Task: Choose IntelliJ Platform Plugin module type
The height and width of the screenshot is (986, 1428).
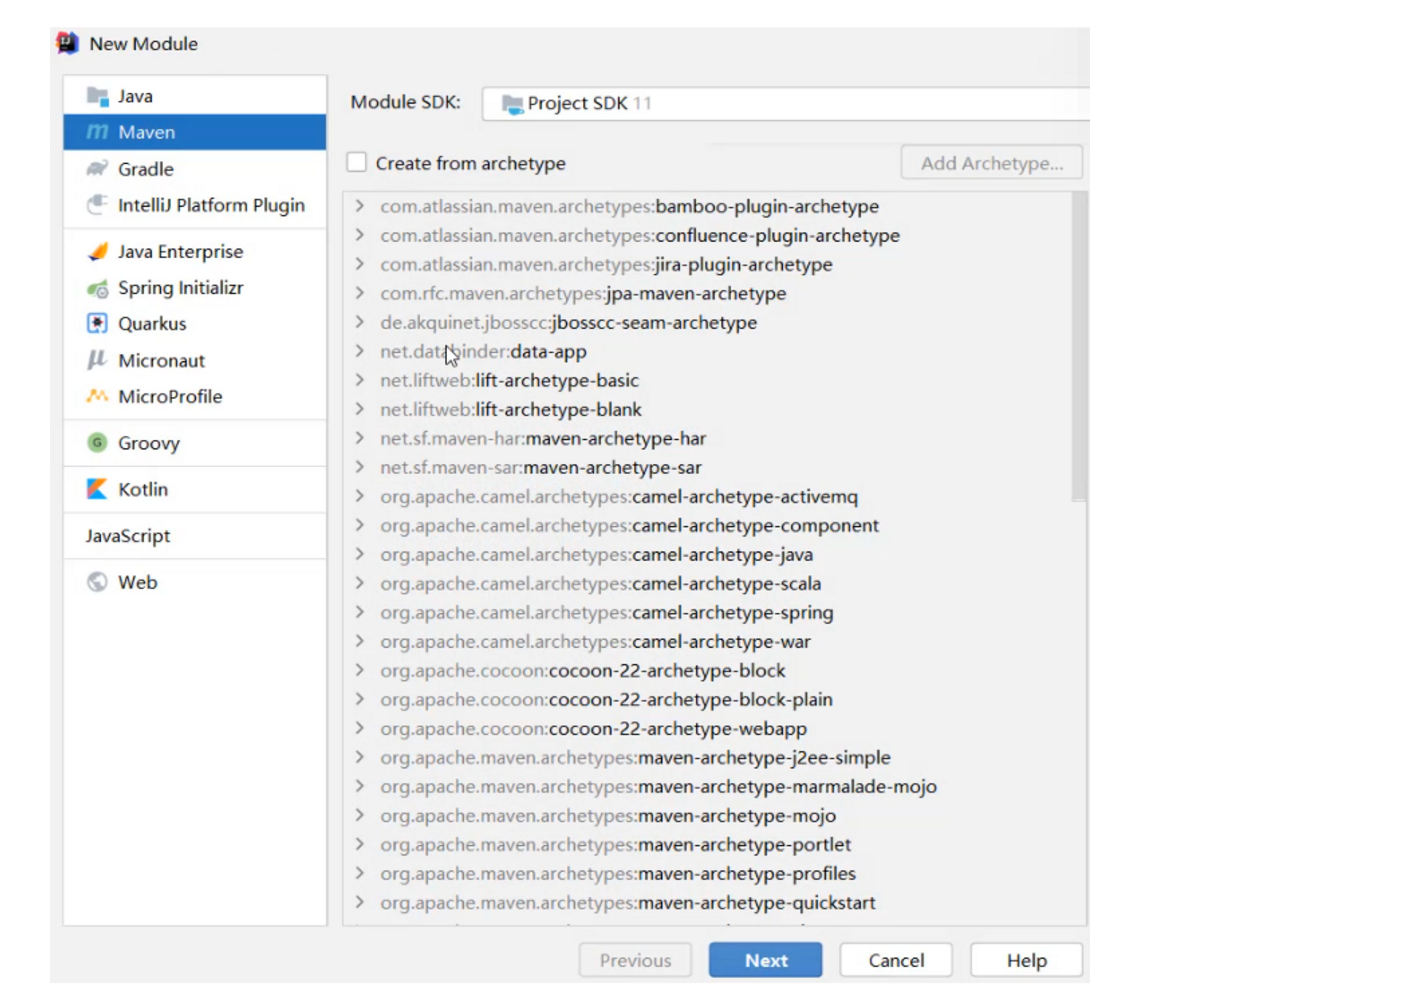Action: (x=195, y=205)
